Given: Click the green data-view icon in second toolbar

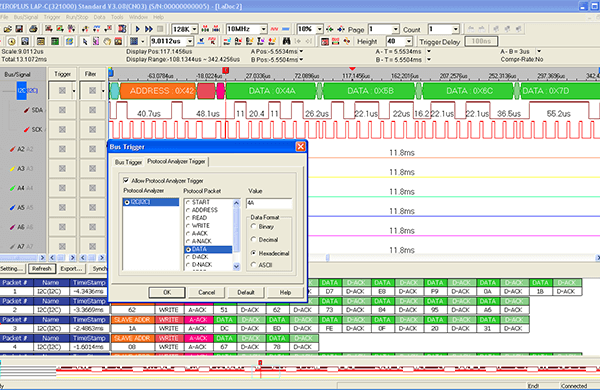Looking at the screenshot, I should point(55,41).
